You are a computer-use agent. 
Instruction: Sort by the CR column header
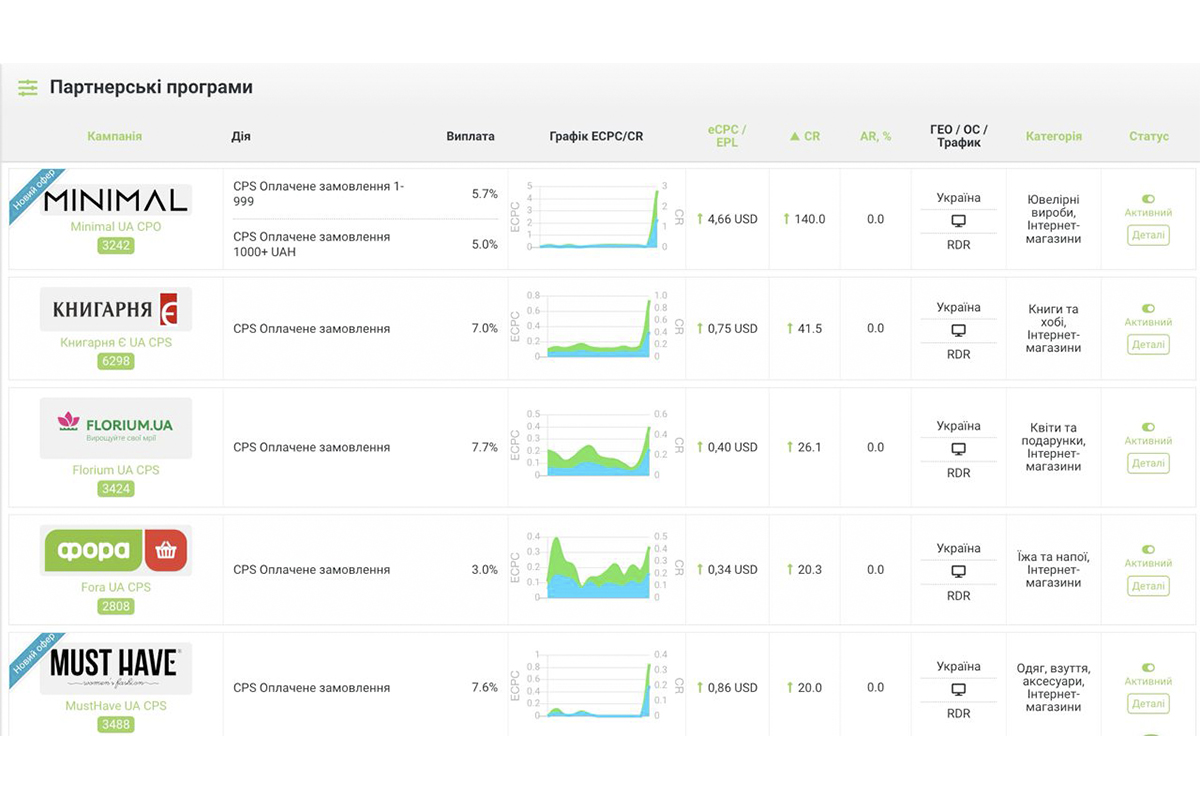(x=805, y=136)
